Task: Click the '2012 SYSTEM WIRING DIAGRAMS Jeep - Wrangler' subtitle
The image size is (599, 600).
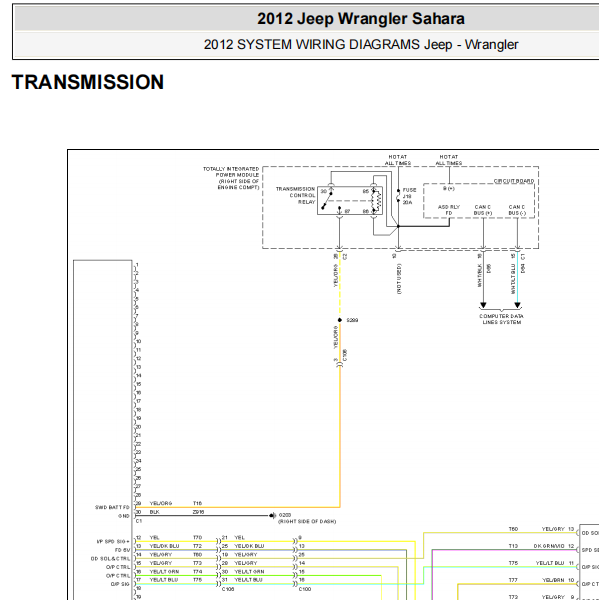Action: [361, 44]
